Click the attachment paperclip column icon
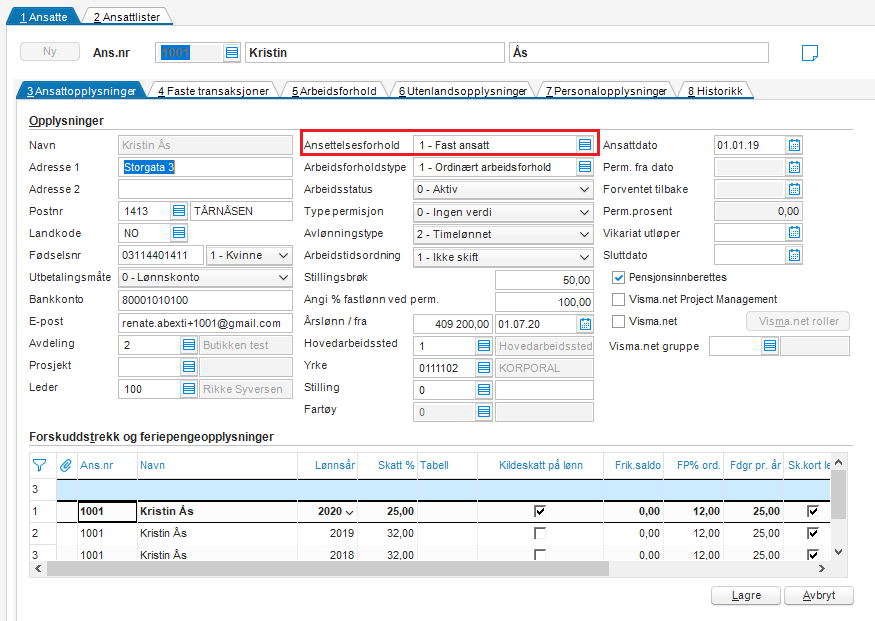Viewport: 875px width, 621px height. [x=66, y=465]
